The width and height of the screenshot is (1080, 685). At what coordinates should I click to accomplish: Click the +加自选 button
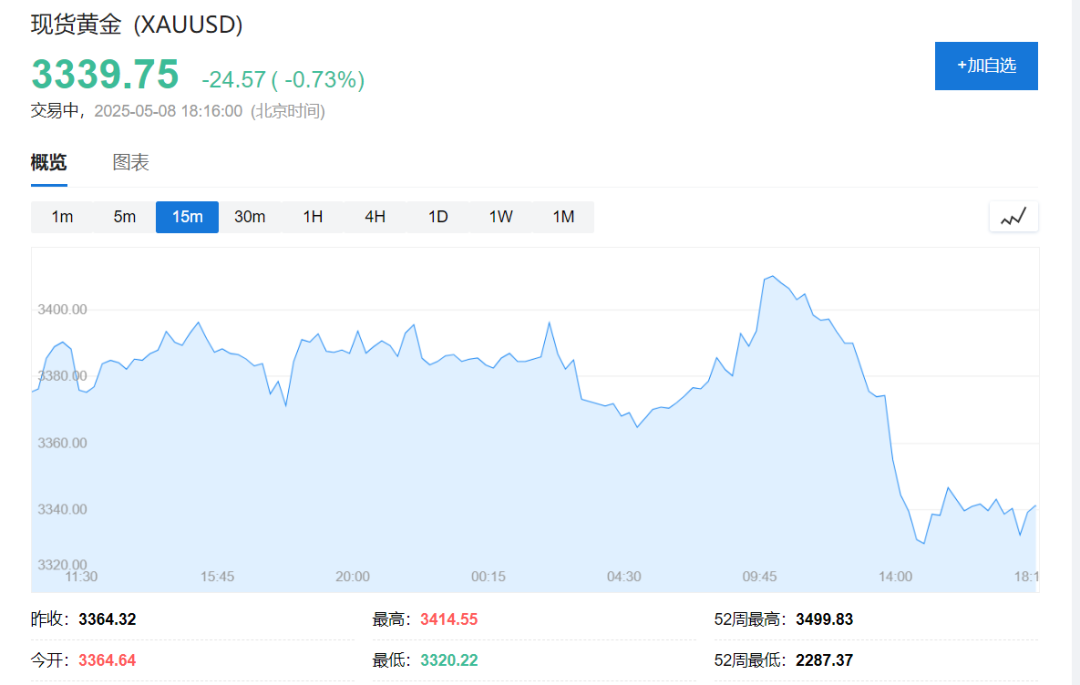pos(986,66)
